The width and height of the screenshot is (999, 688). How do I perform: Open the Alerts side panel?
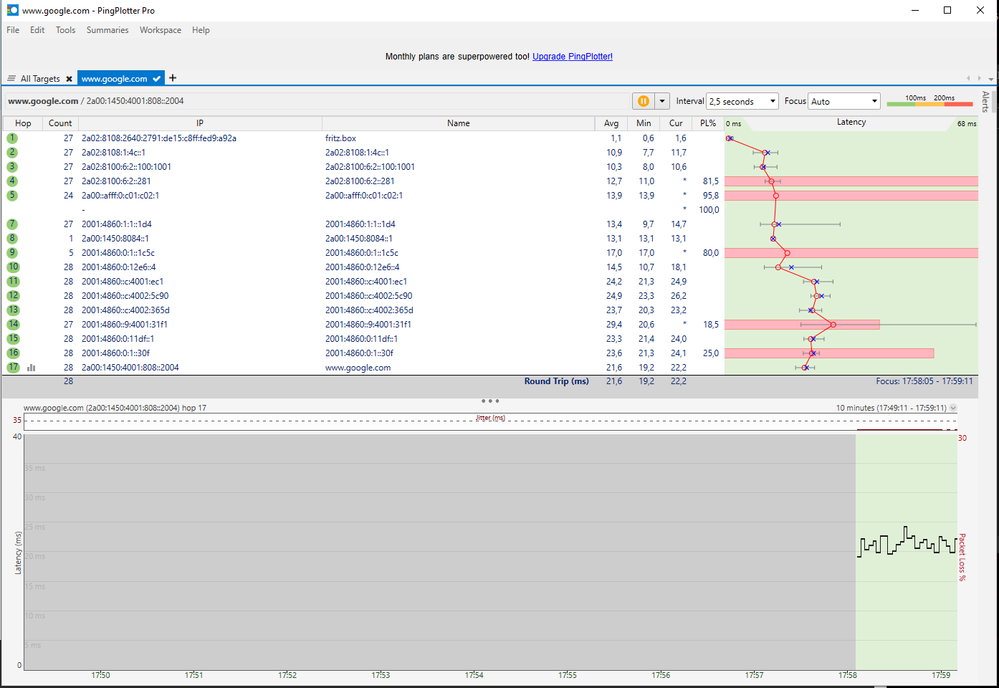tap(985, 101)
